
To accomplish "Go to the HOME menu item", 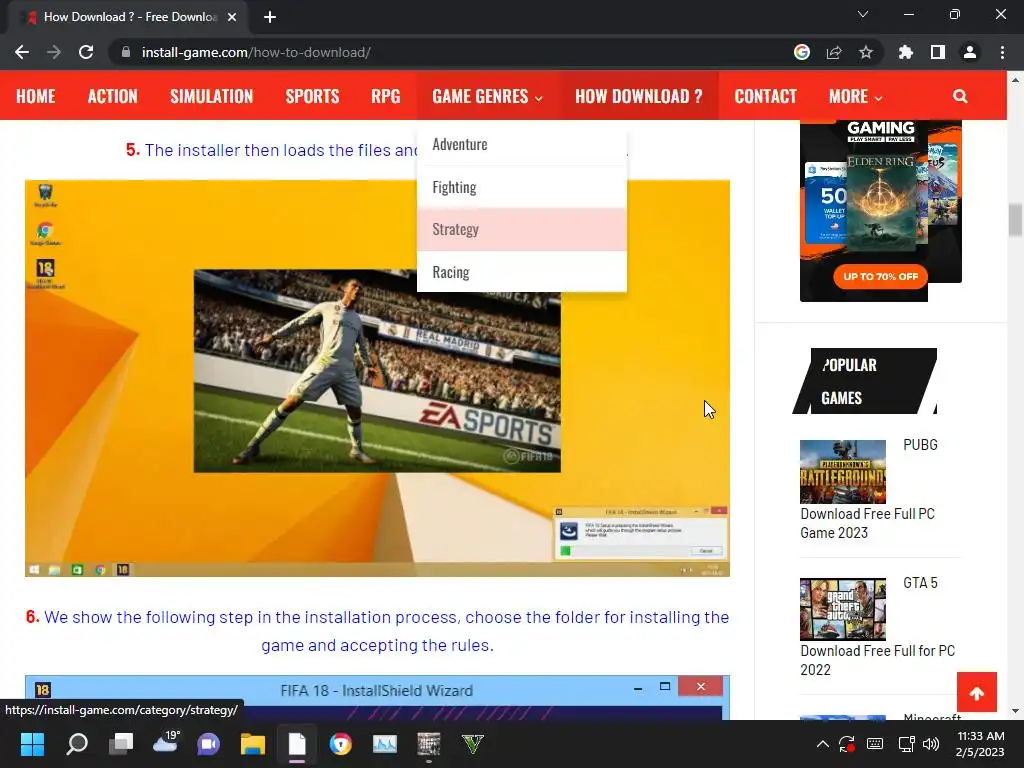I will click(36, 96).
